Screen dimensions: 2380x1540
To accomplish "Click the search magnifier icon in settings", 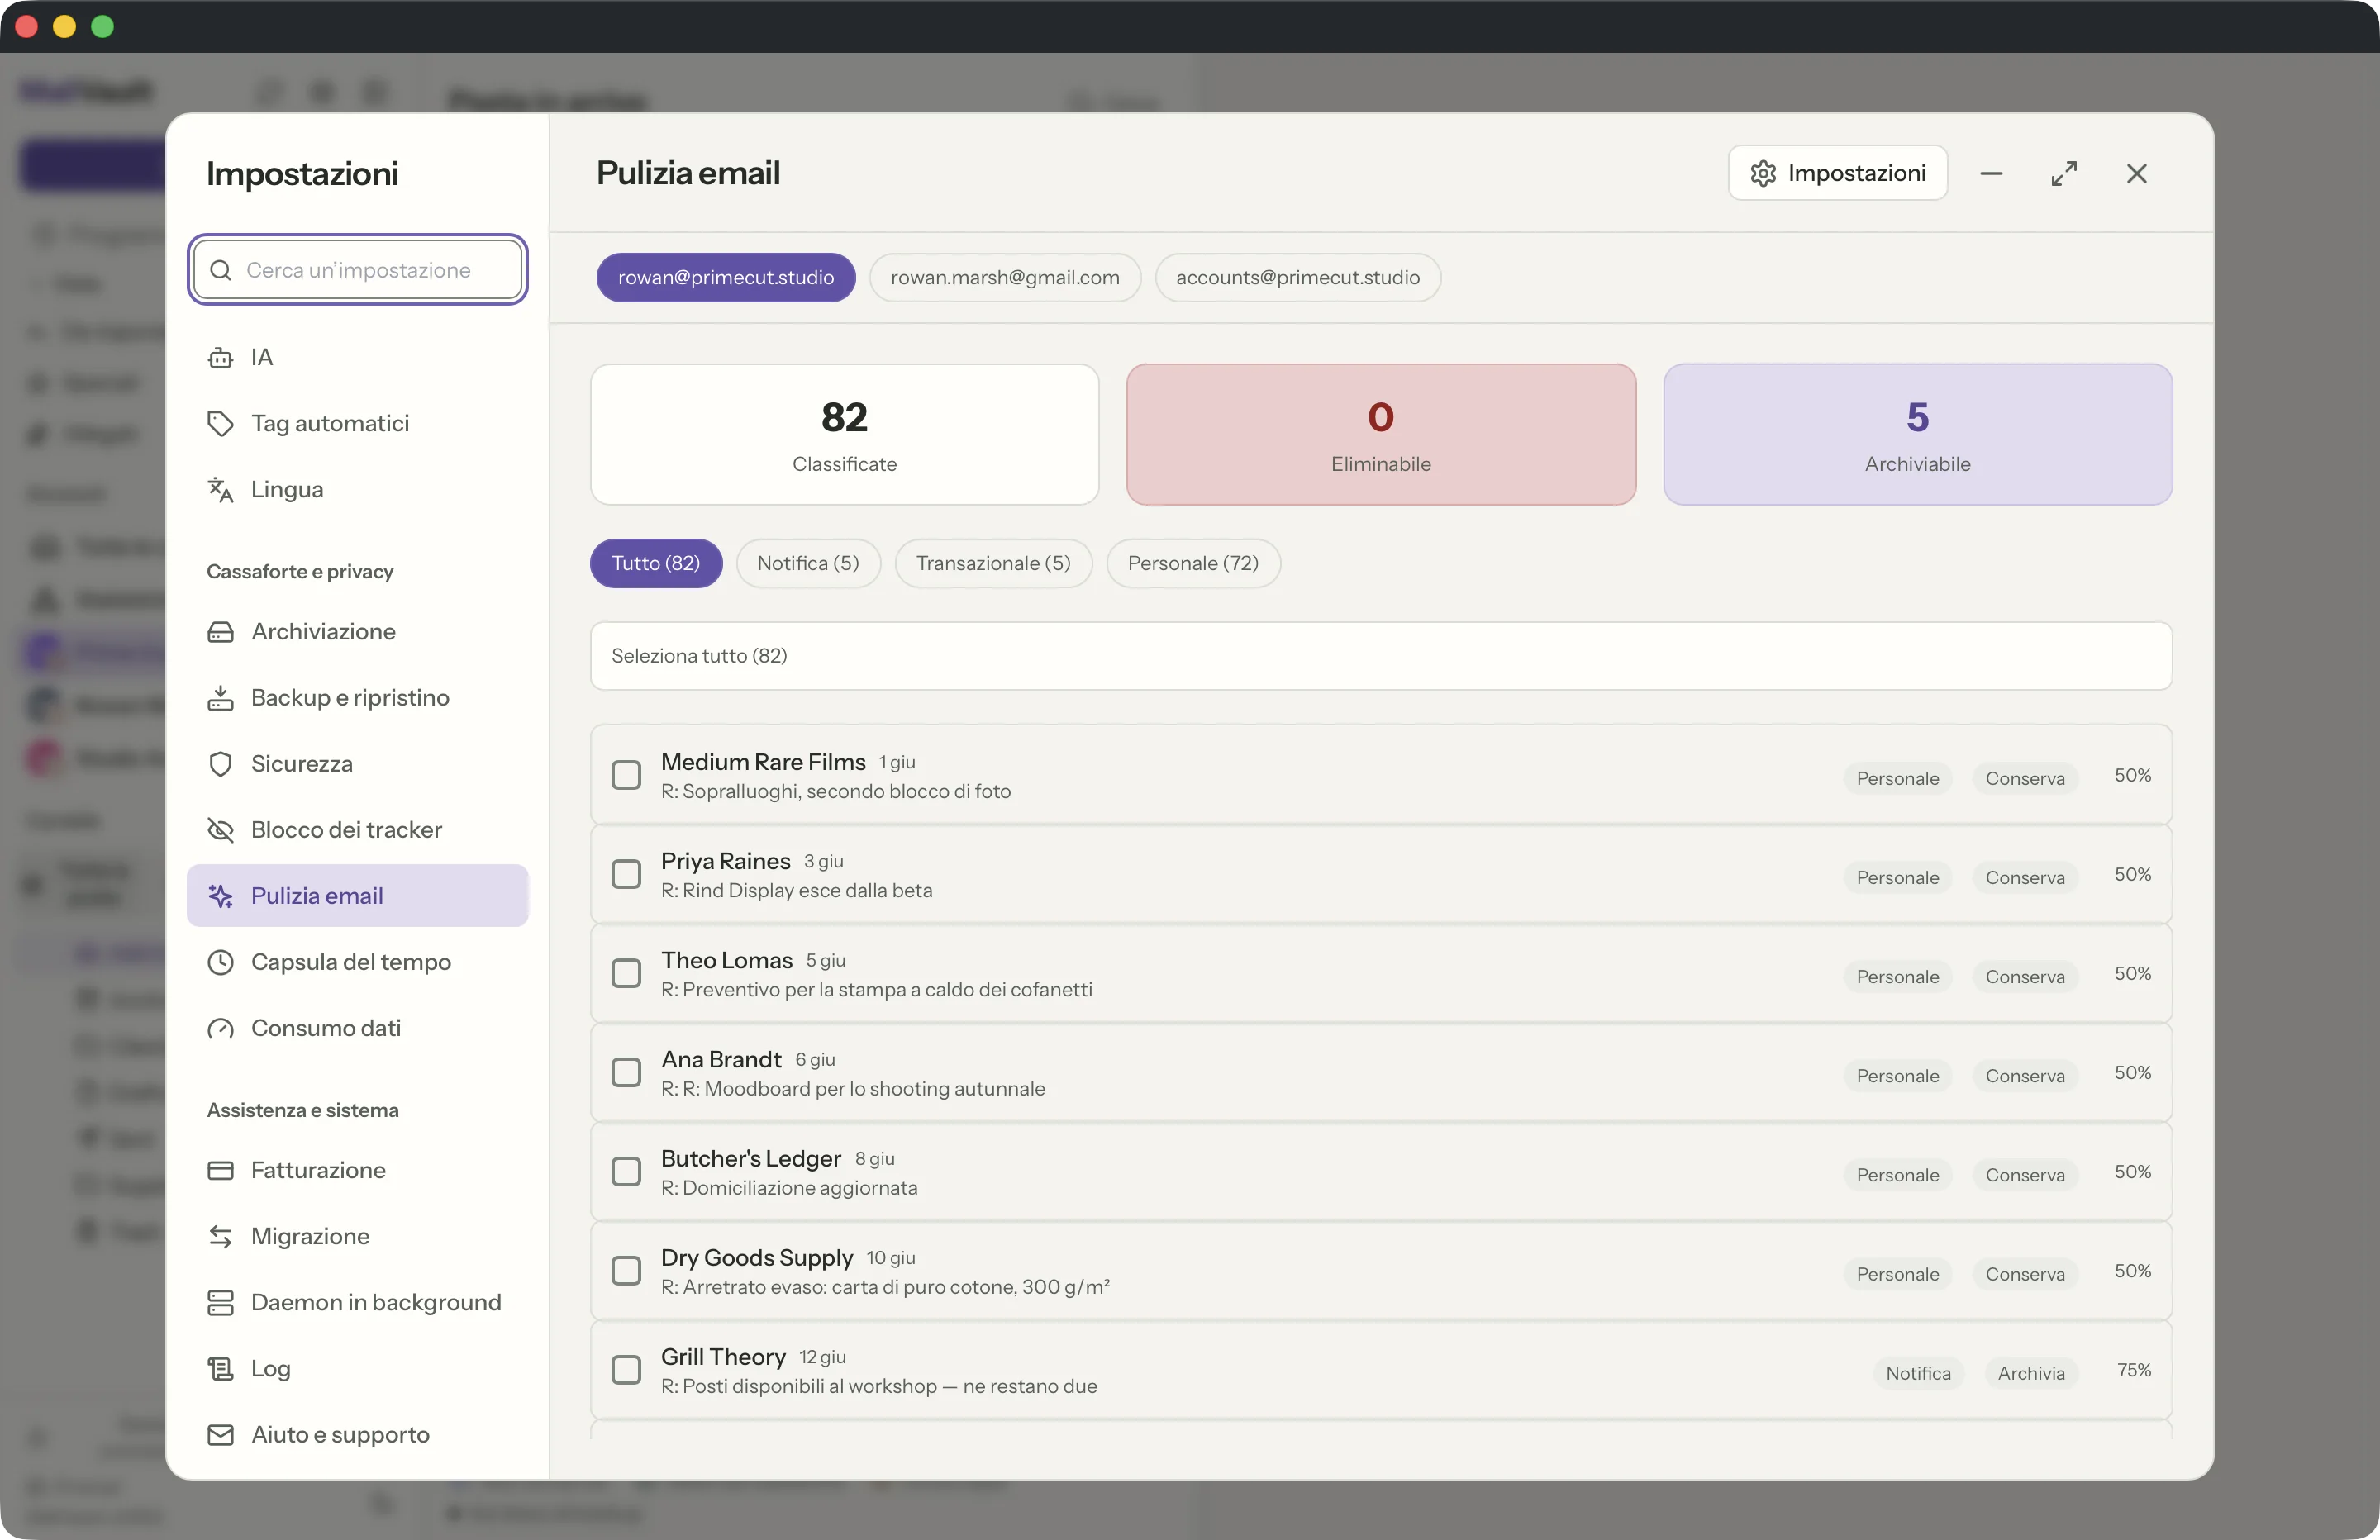I will coord(221,270).
